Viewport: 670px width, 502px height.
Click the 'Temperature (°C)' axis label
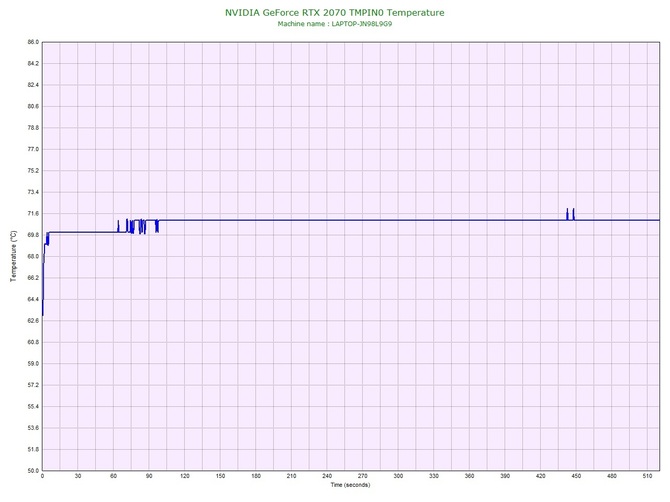coord(14,256)
